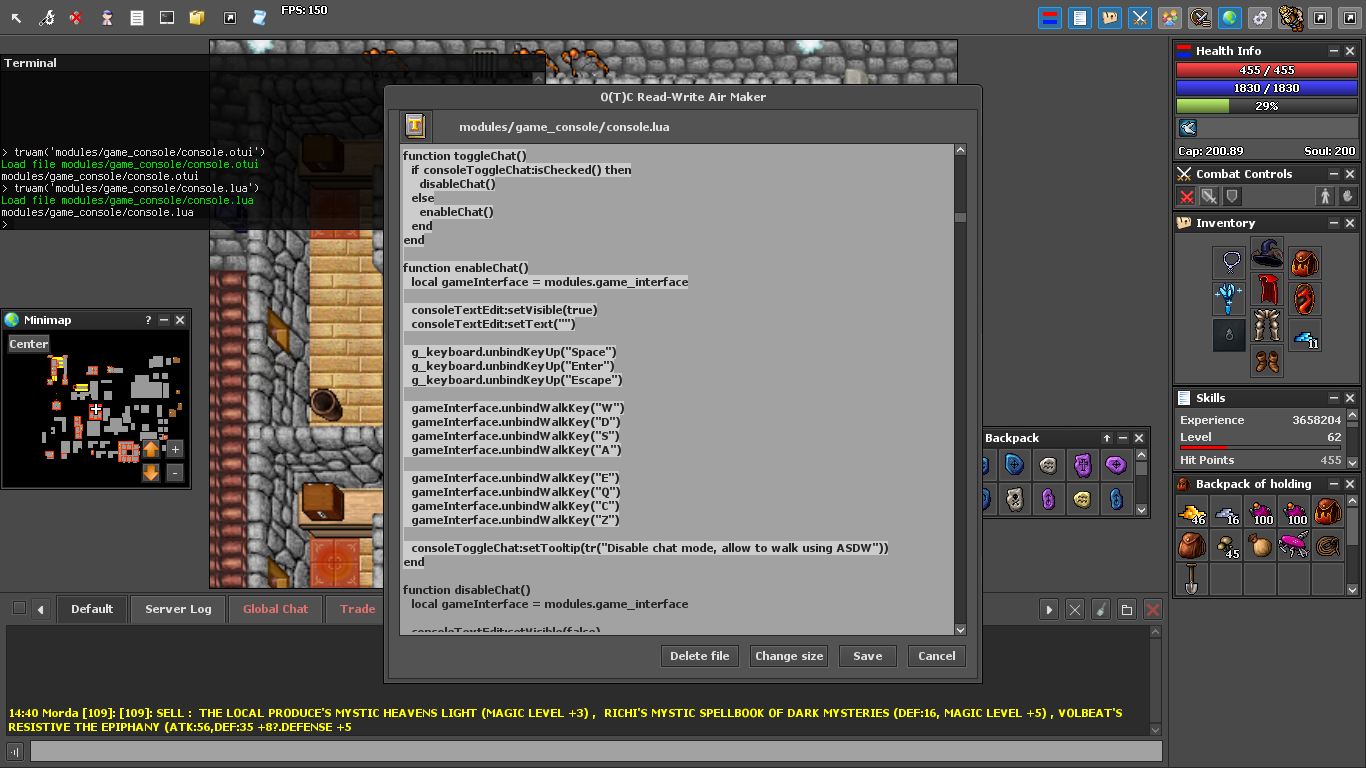
Task: Open the gears settings icon in top-right toolbar
Action: click(1260, 18)
